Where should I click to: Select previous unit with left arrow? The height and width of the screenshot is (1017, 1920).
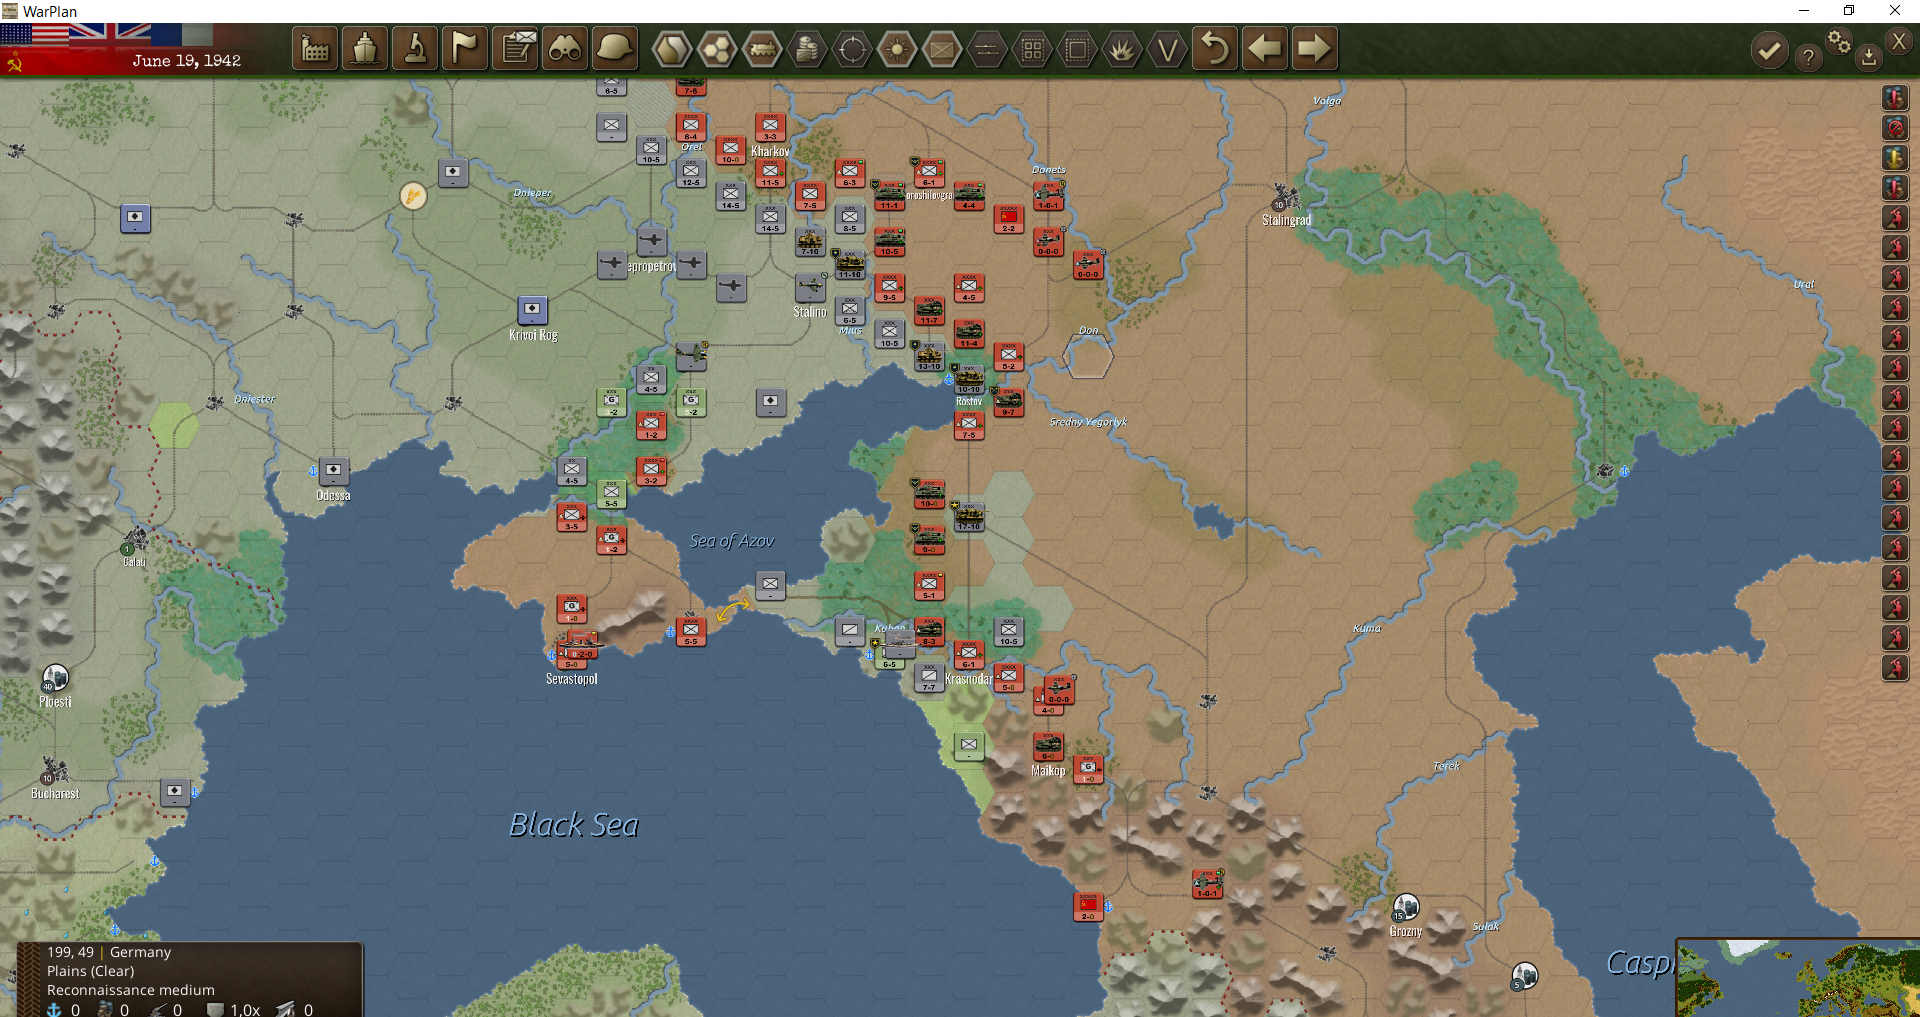[x=1265, y=48]
